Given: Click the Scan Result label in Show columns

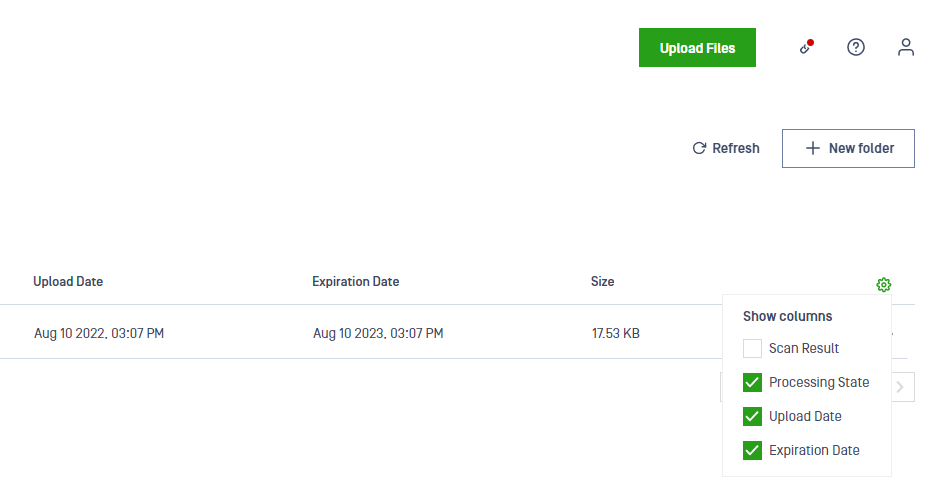Looking at the screenshot, I should tap(804, 348).
